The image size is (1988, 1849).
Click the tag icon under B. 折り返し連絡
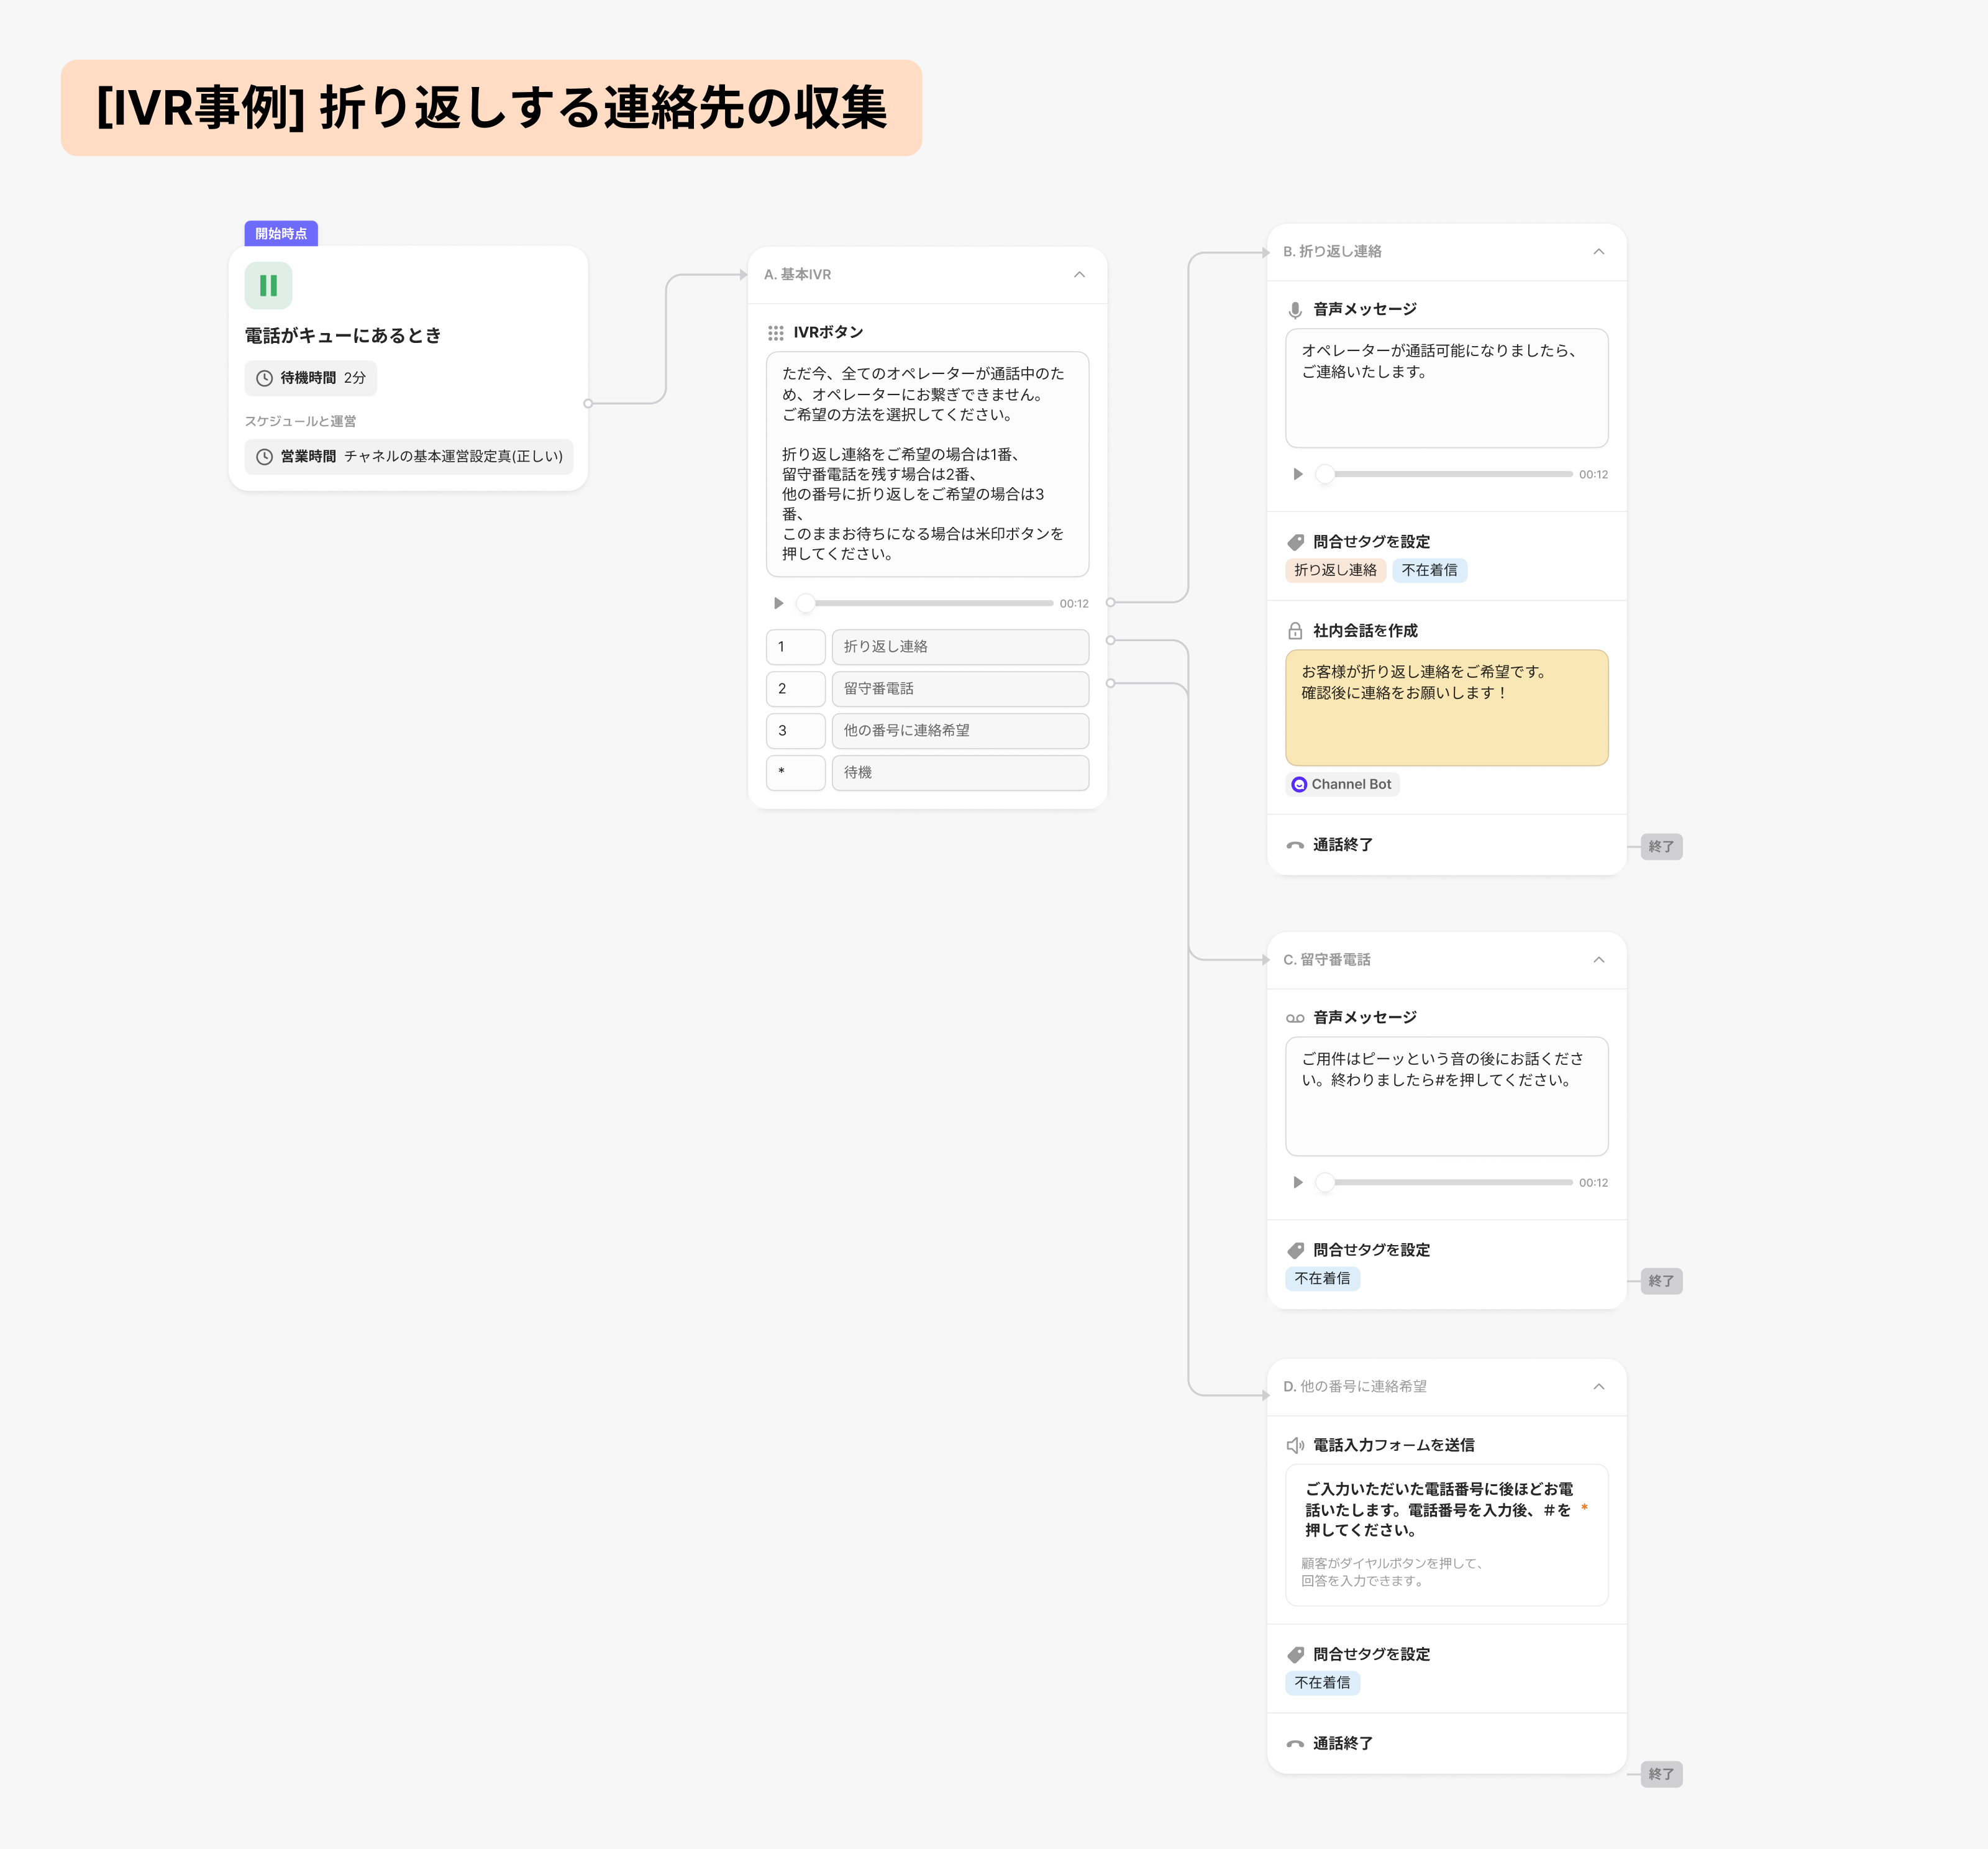(1295, 542)
